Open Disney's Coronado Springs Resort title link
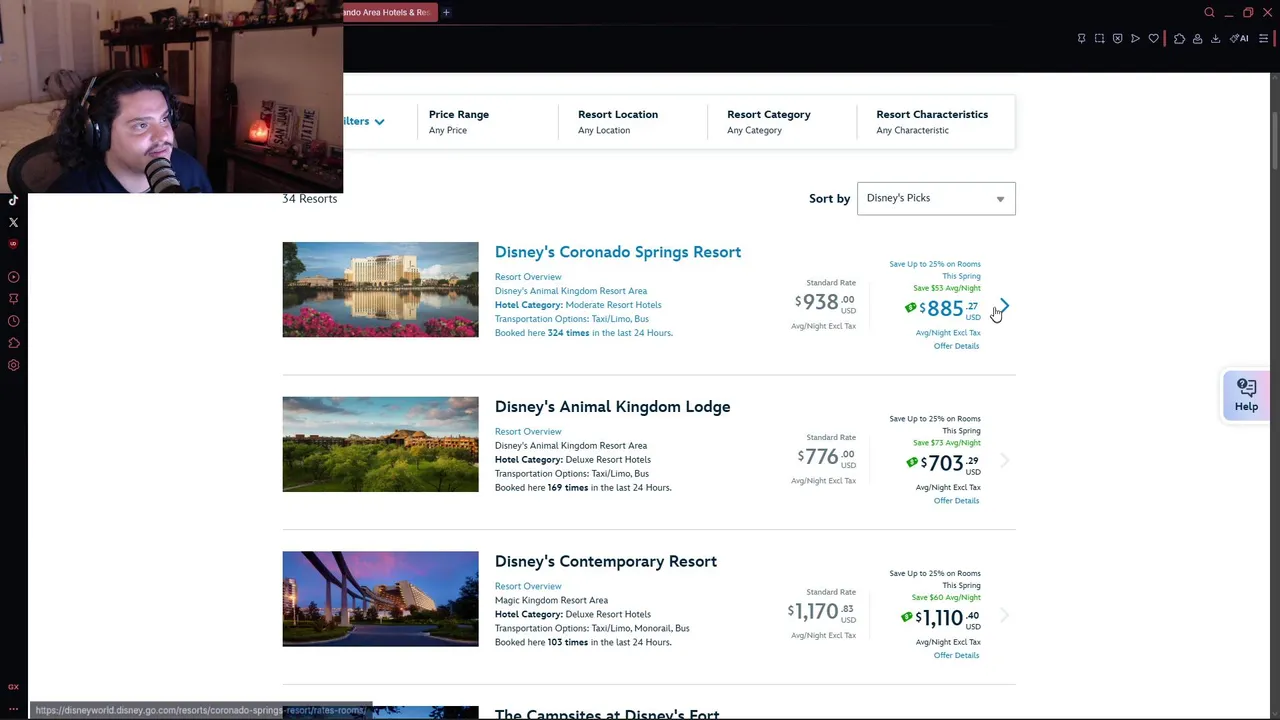The width and height of the screenshot is (1280, 720). [x=618, y=252]
